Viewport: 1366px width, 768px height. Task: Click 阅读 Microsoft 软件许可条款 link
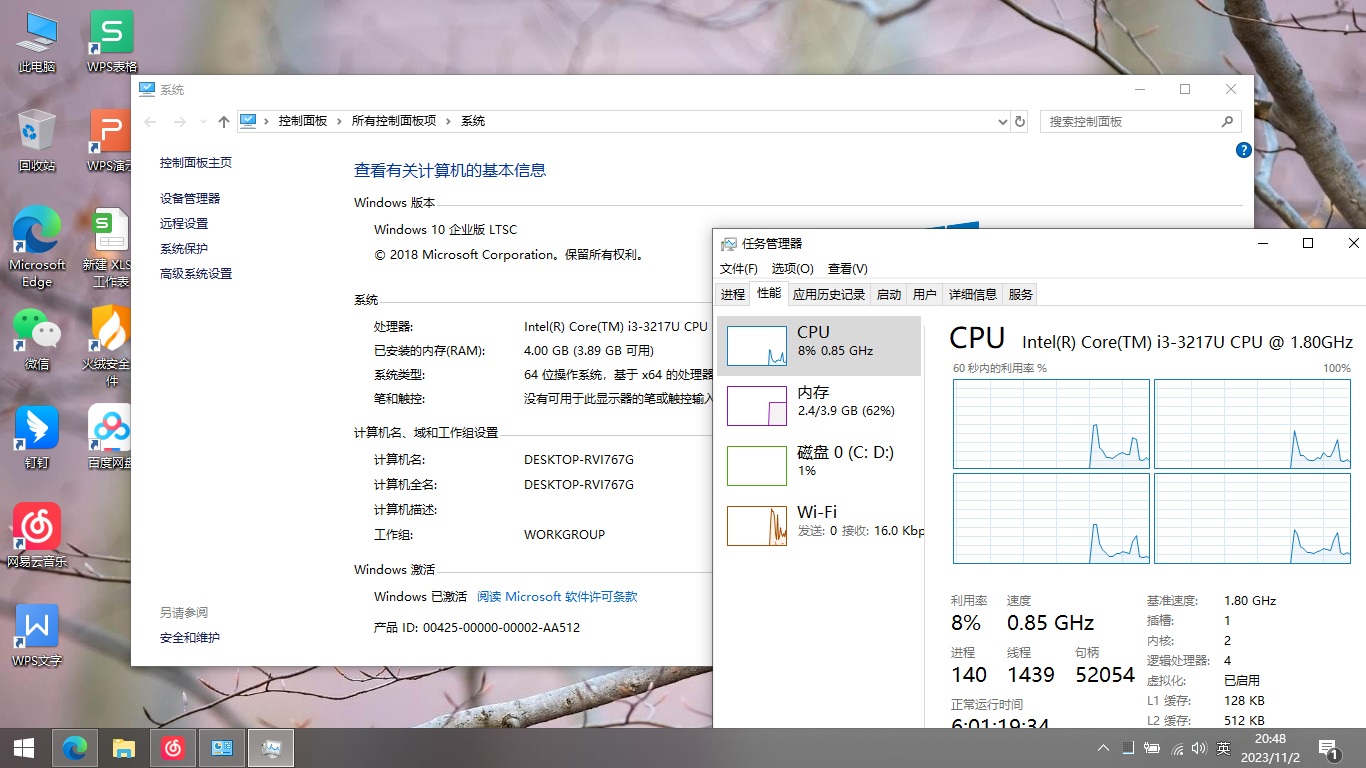click(x=557, y=596)
